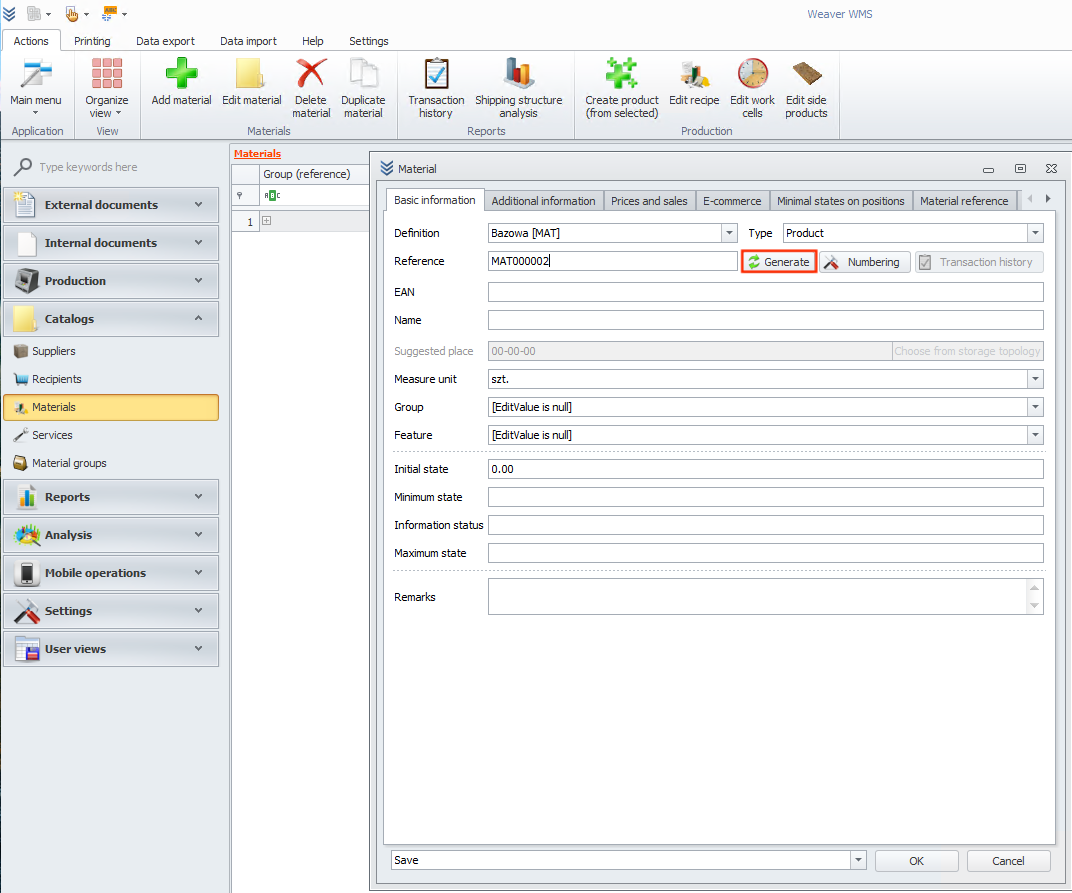Image resolution: width=1072 pixels, height=893 pixels.
Task: Click the Reference input field
Action: 613,261
